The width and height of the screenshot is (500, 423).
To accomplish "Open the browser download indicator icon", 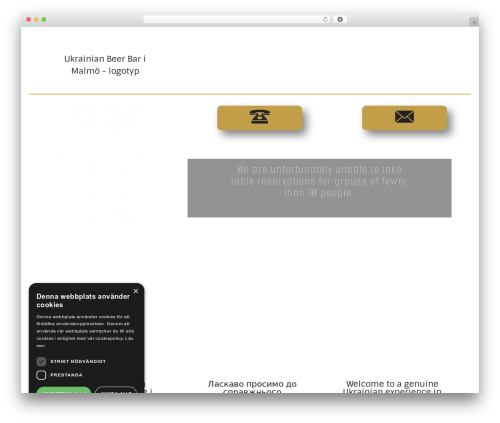I will (x=340, y=19).
